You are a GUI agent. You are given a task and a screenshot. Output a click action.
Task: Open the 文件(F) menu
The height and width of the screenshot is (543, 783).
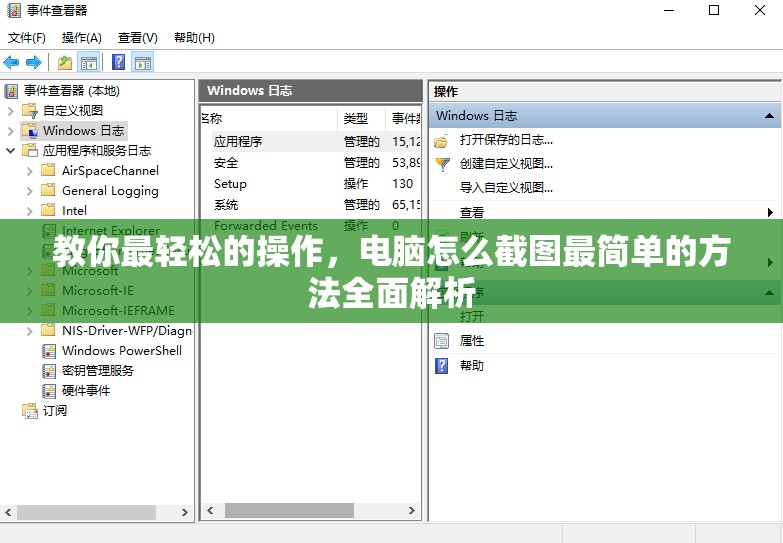[x=27, y=38]
